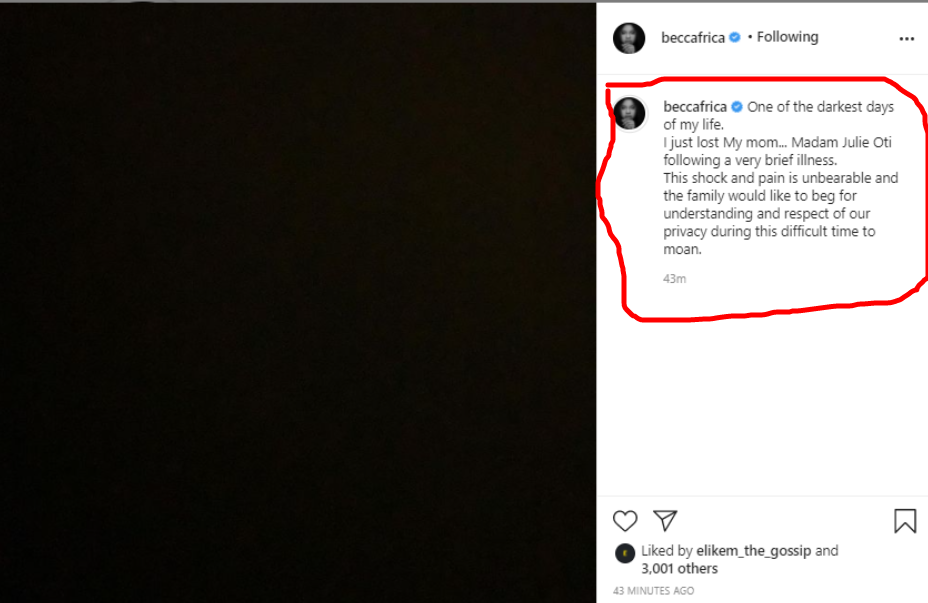View the 3,001 others likes list
Screen dimensions: 928x603
point(679,568)
